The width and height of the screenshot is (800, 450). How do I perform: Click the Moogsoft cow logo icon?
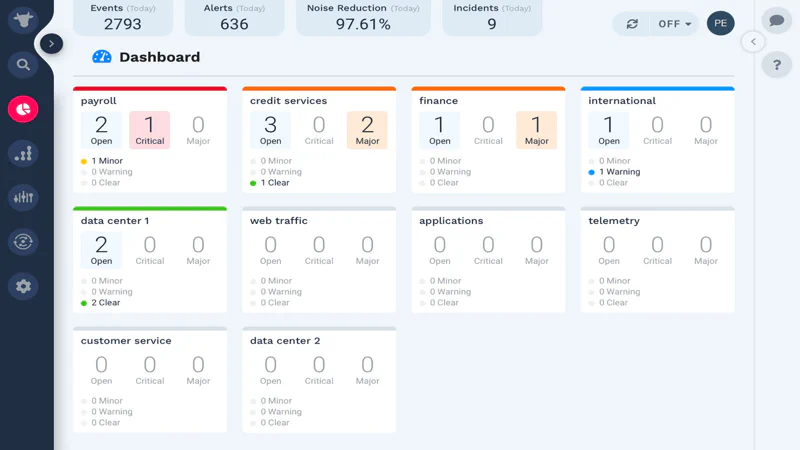point(22,22)
